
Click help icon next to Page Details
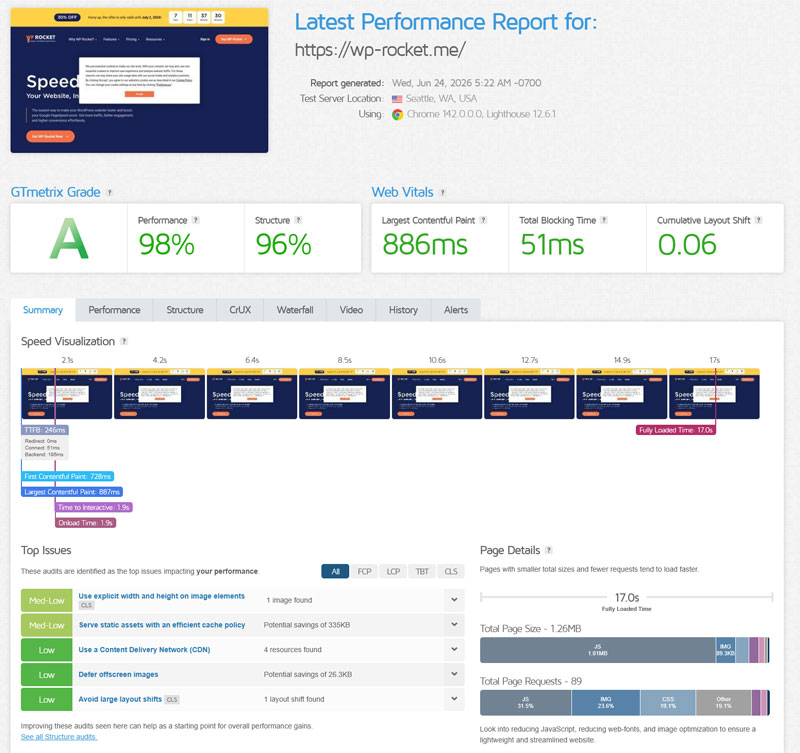pos(548,550)
